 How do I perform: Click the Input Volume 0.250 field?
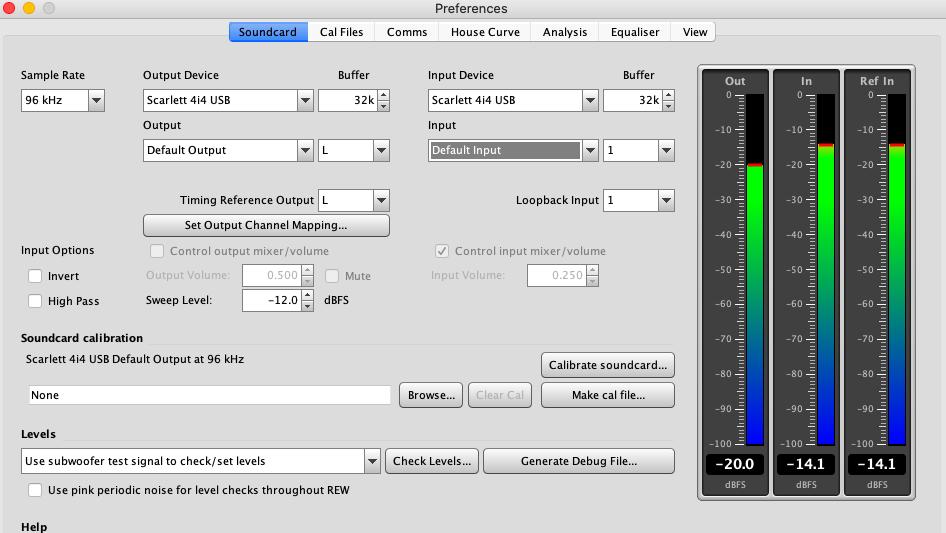556,275
